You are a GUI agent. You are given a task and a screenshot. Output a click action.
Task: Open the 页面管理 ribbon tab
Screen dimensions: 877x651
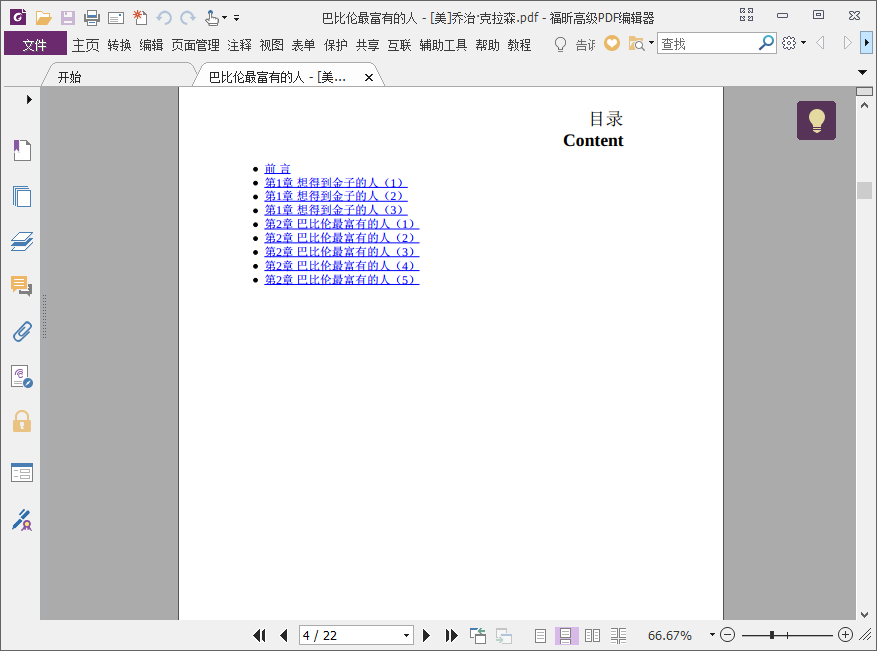(195, 45)
